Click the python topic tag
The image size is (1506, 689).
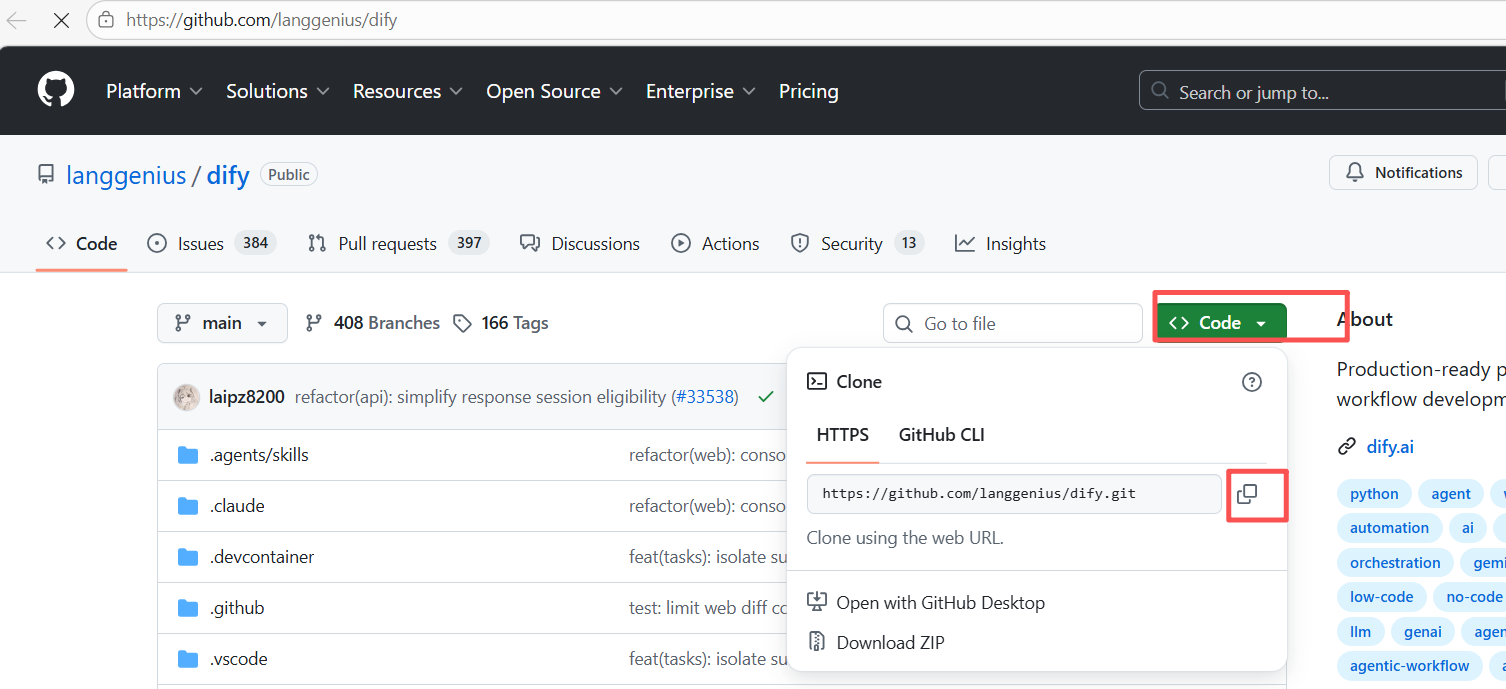(x=1374, y=494)
